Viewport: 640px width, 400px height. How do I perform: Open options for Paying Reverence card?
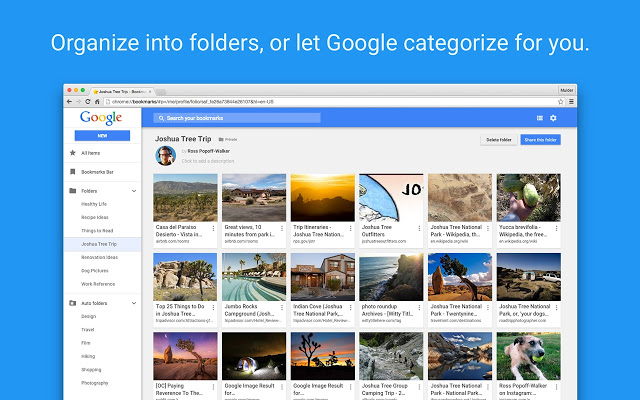[213, 387]
